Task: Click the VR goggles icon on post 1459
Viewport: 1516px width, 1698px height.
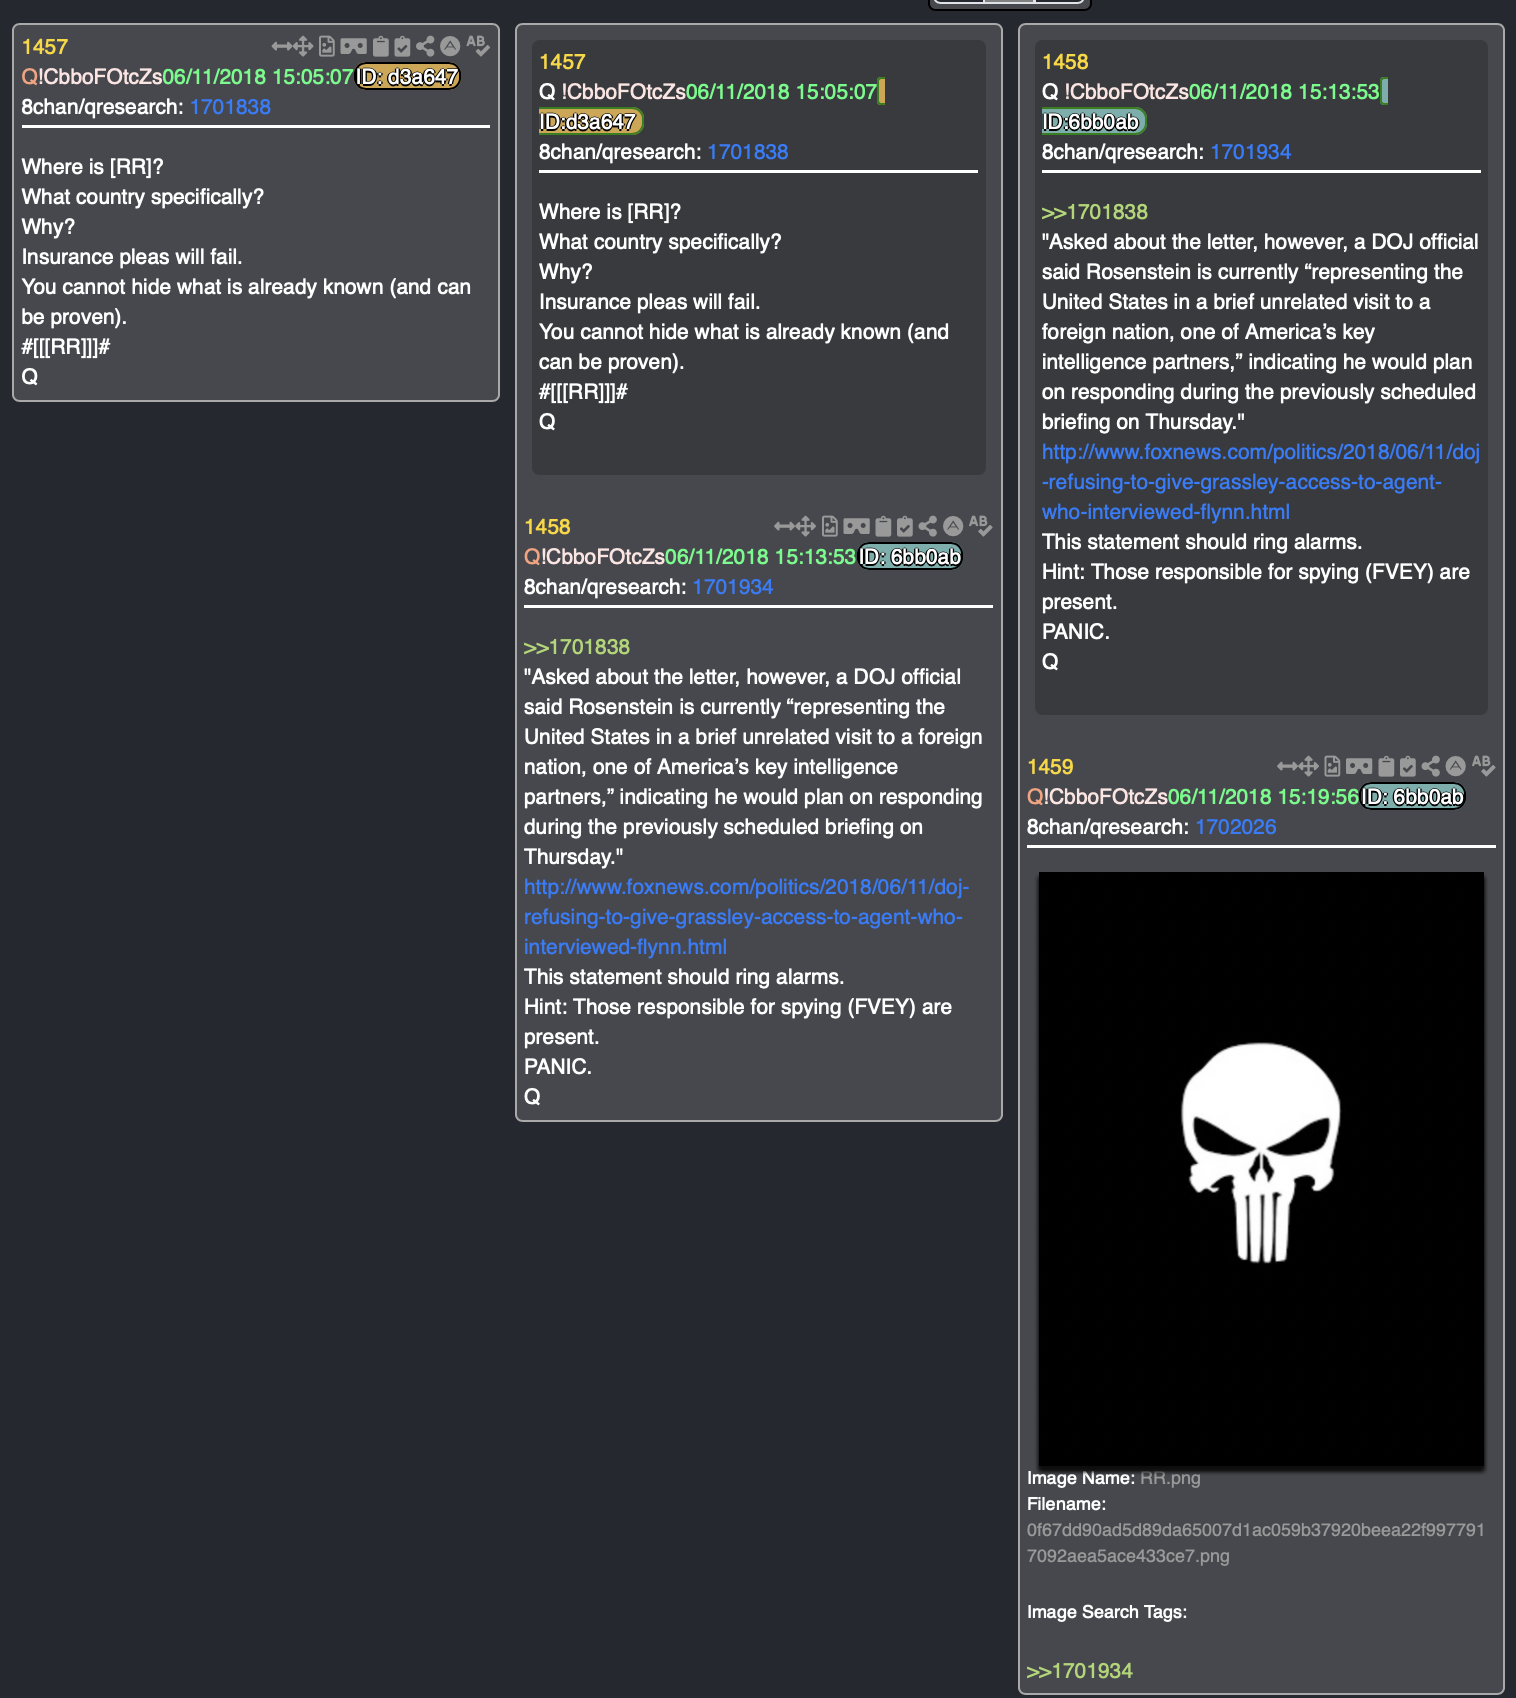Action: [1359, 766]
